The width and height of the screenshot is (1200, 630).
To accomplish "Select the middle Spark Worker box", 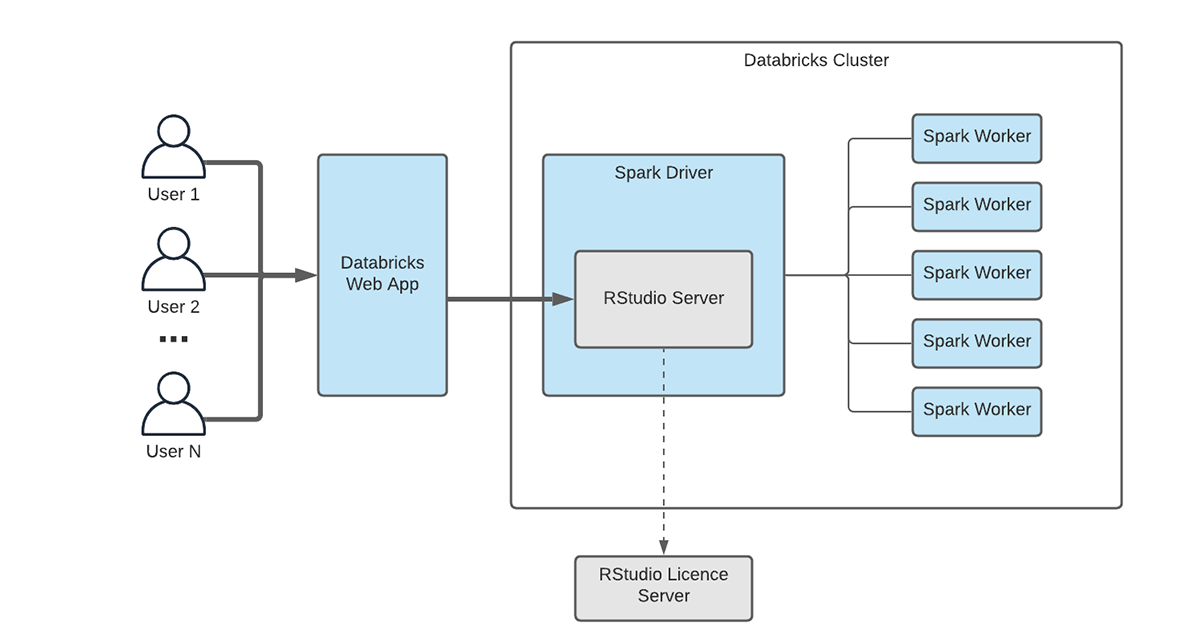I will [x=977, y=275].
